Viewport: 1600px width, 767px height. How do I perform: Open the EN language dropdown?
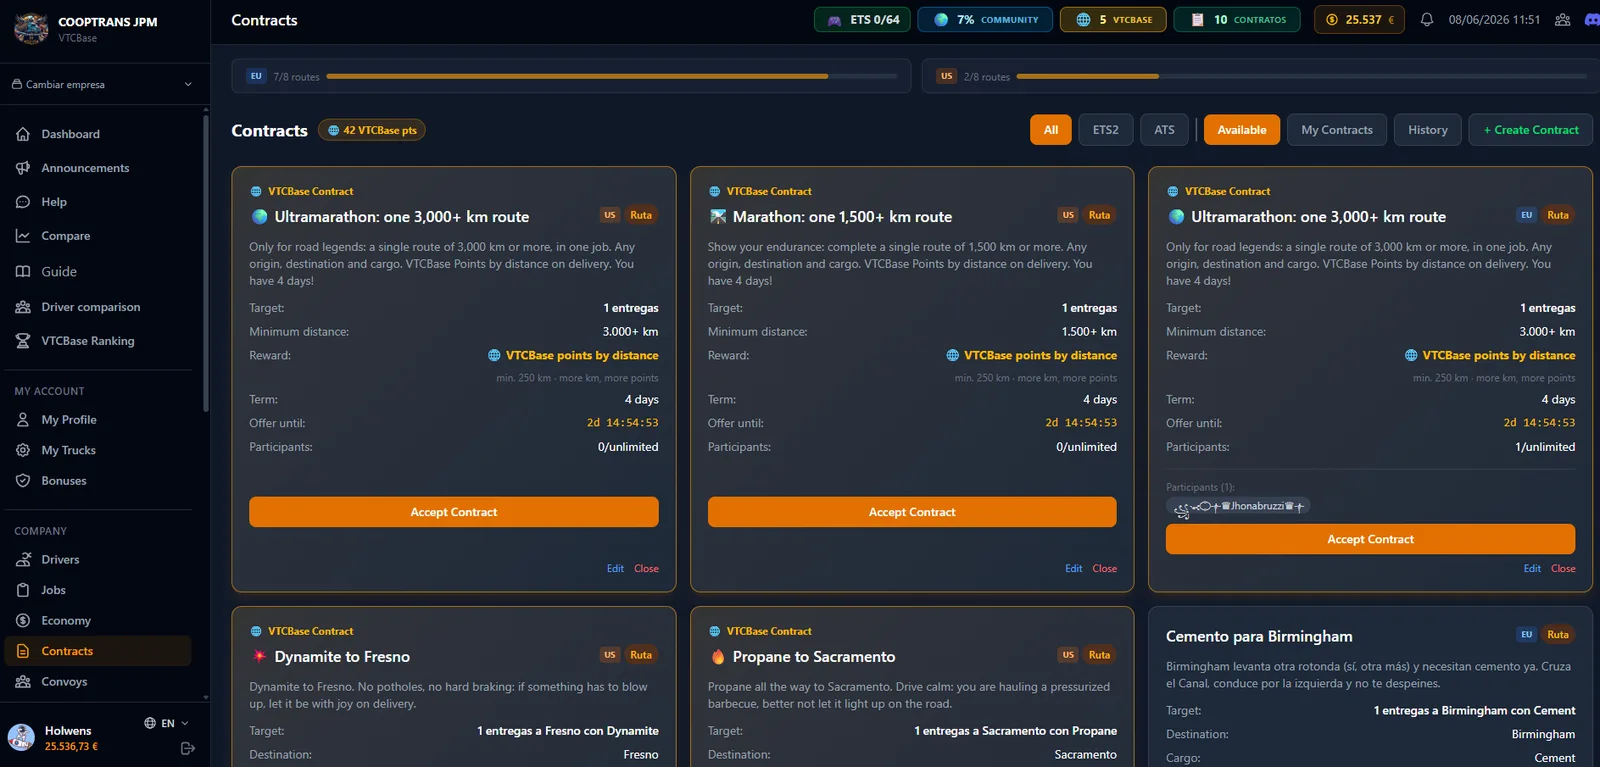click(x=166, y=723)
